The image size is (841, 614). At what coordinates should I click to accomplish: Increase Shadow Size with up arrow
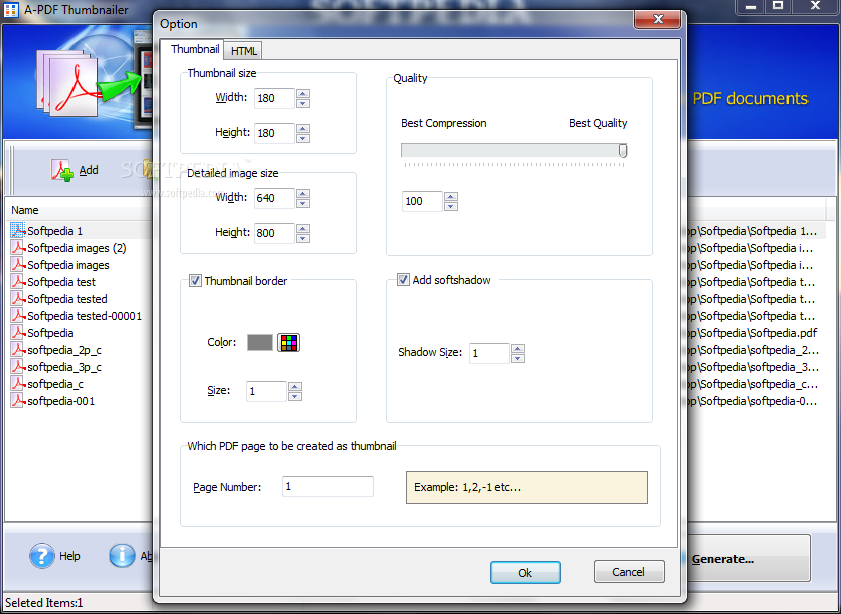coord(518,349)
